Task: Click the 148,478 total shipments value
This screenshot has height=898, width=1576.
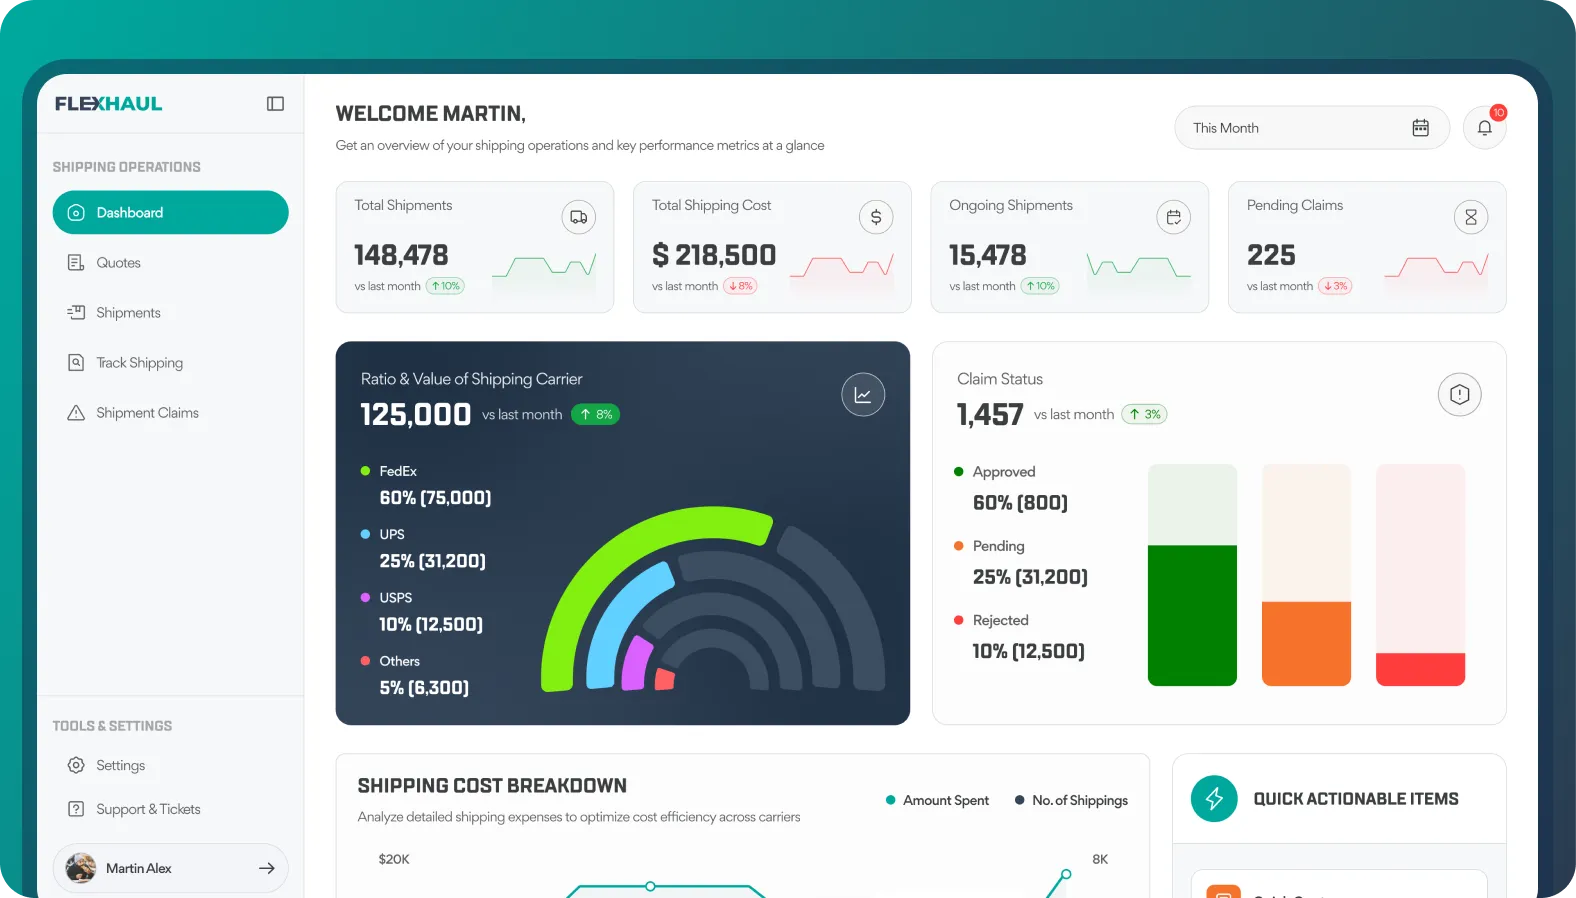Action: pos(401,255)
